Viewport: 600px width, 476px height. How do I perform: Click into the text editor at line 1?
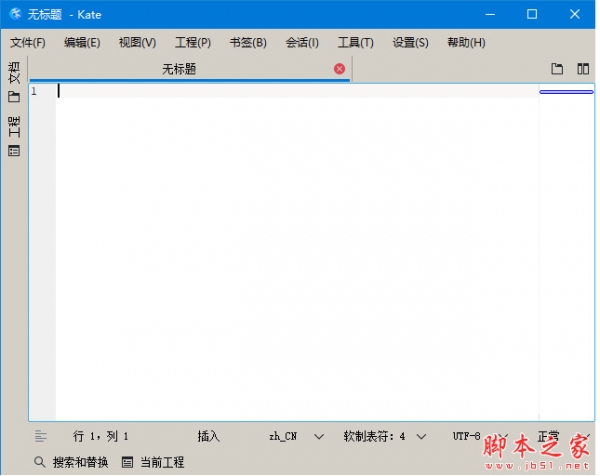pos(290,91)
